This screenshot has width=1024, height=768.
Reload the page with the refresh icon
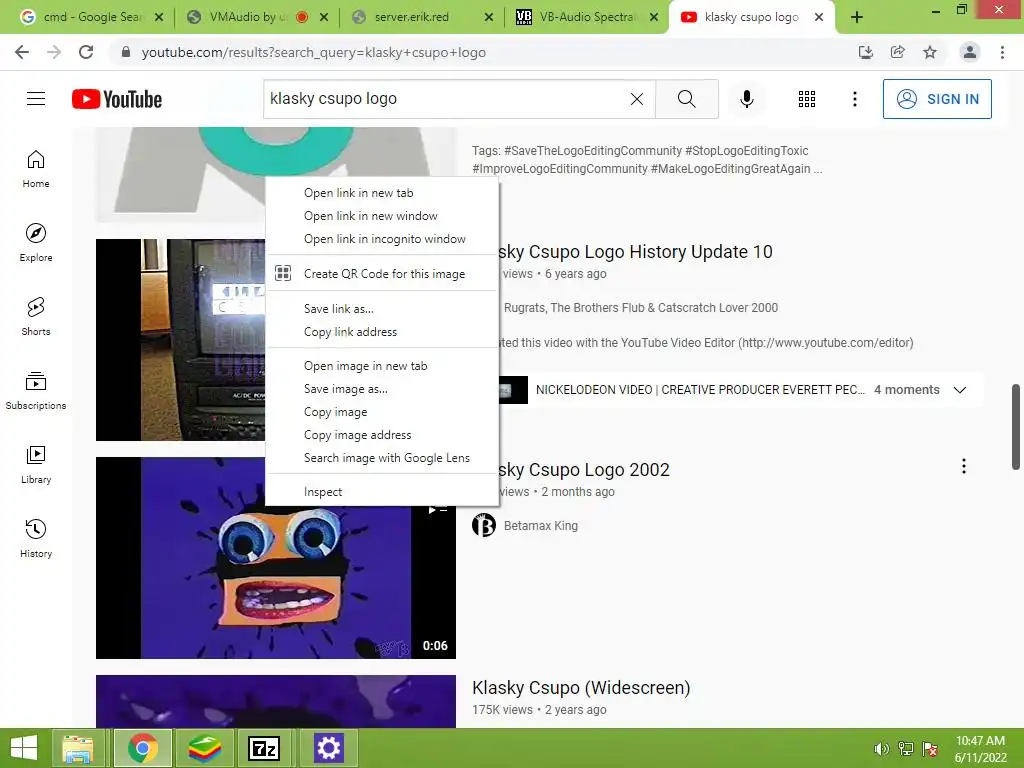click(x=86, y=52)
